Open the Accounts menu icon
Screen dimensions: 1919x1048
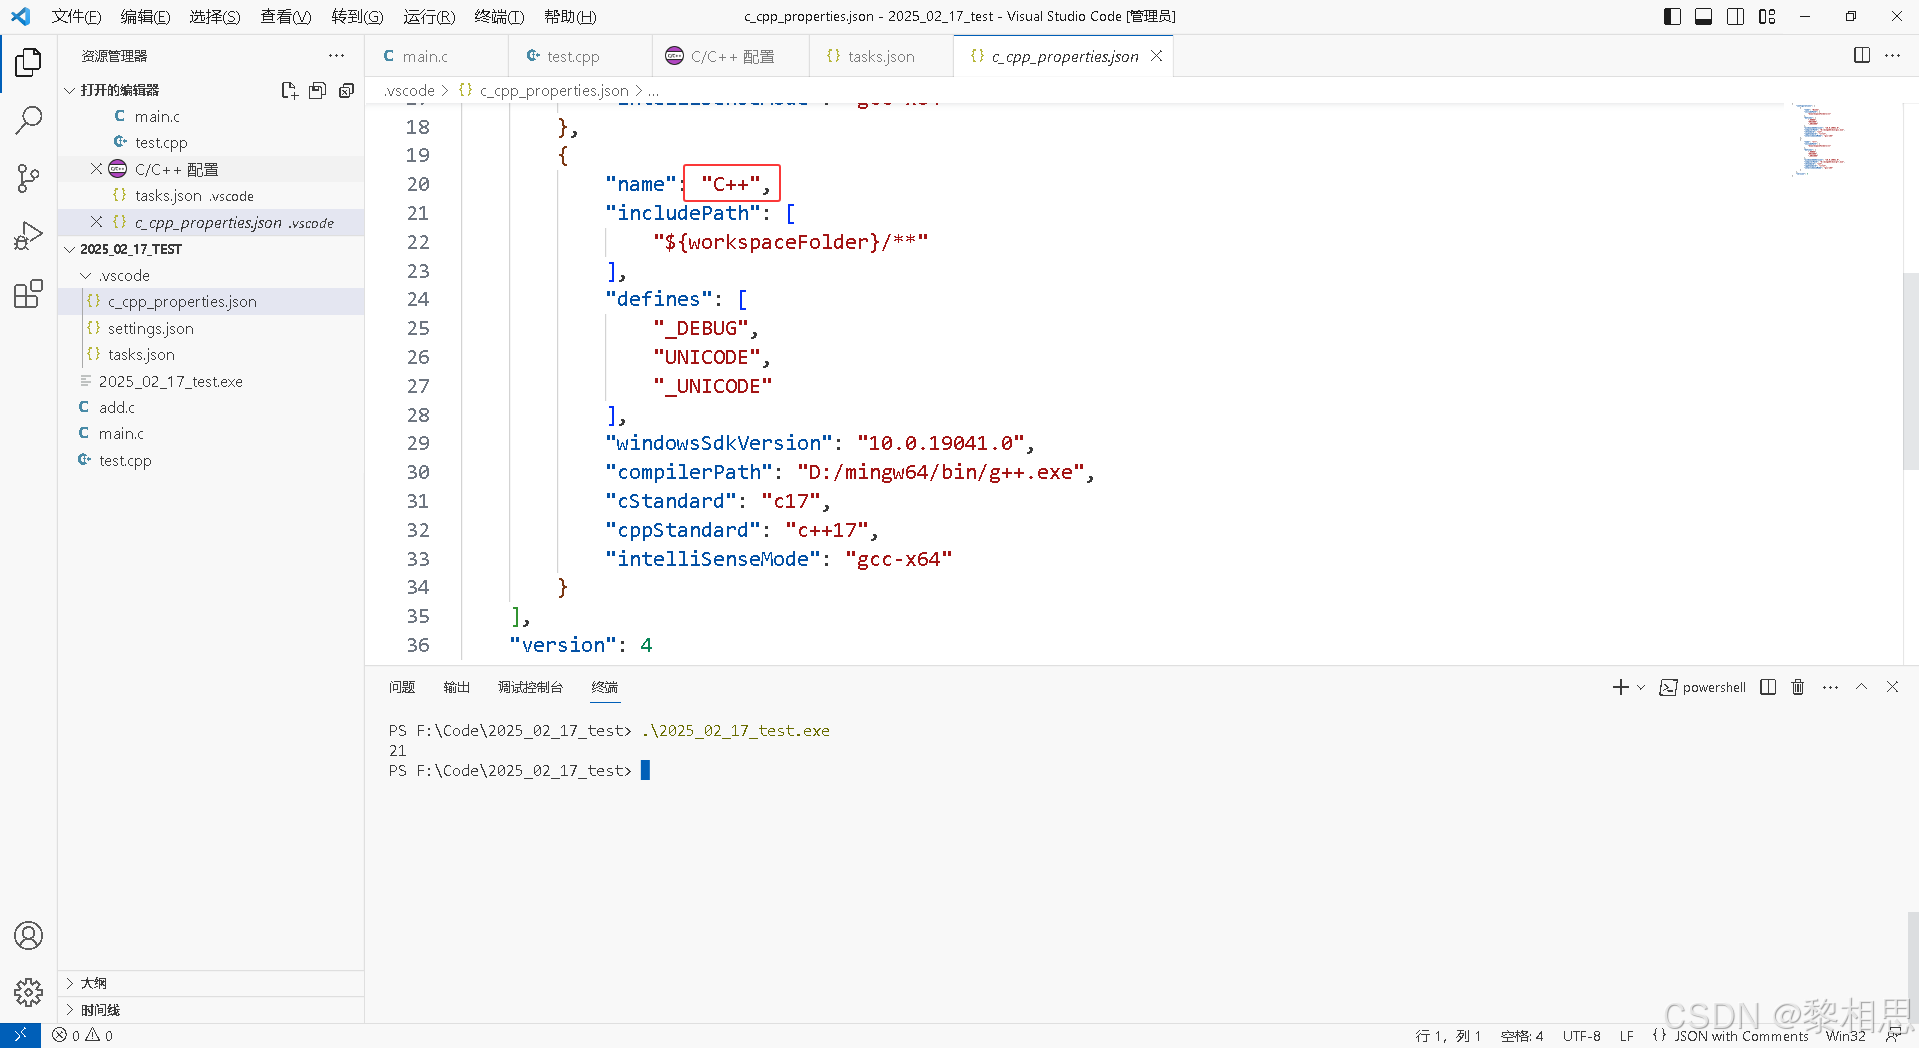pos(28,935)
